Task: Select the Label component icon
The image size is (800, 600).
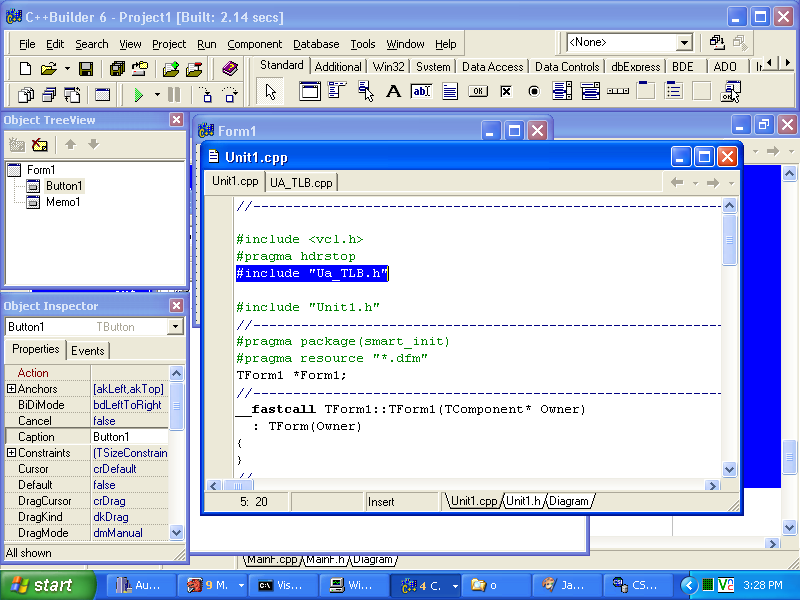Action: tap(393, 92)
